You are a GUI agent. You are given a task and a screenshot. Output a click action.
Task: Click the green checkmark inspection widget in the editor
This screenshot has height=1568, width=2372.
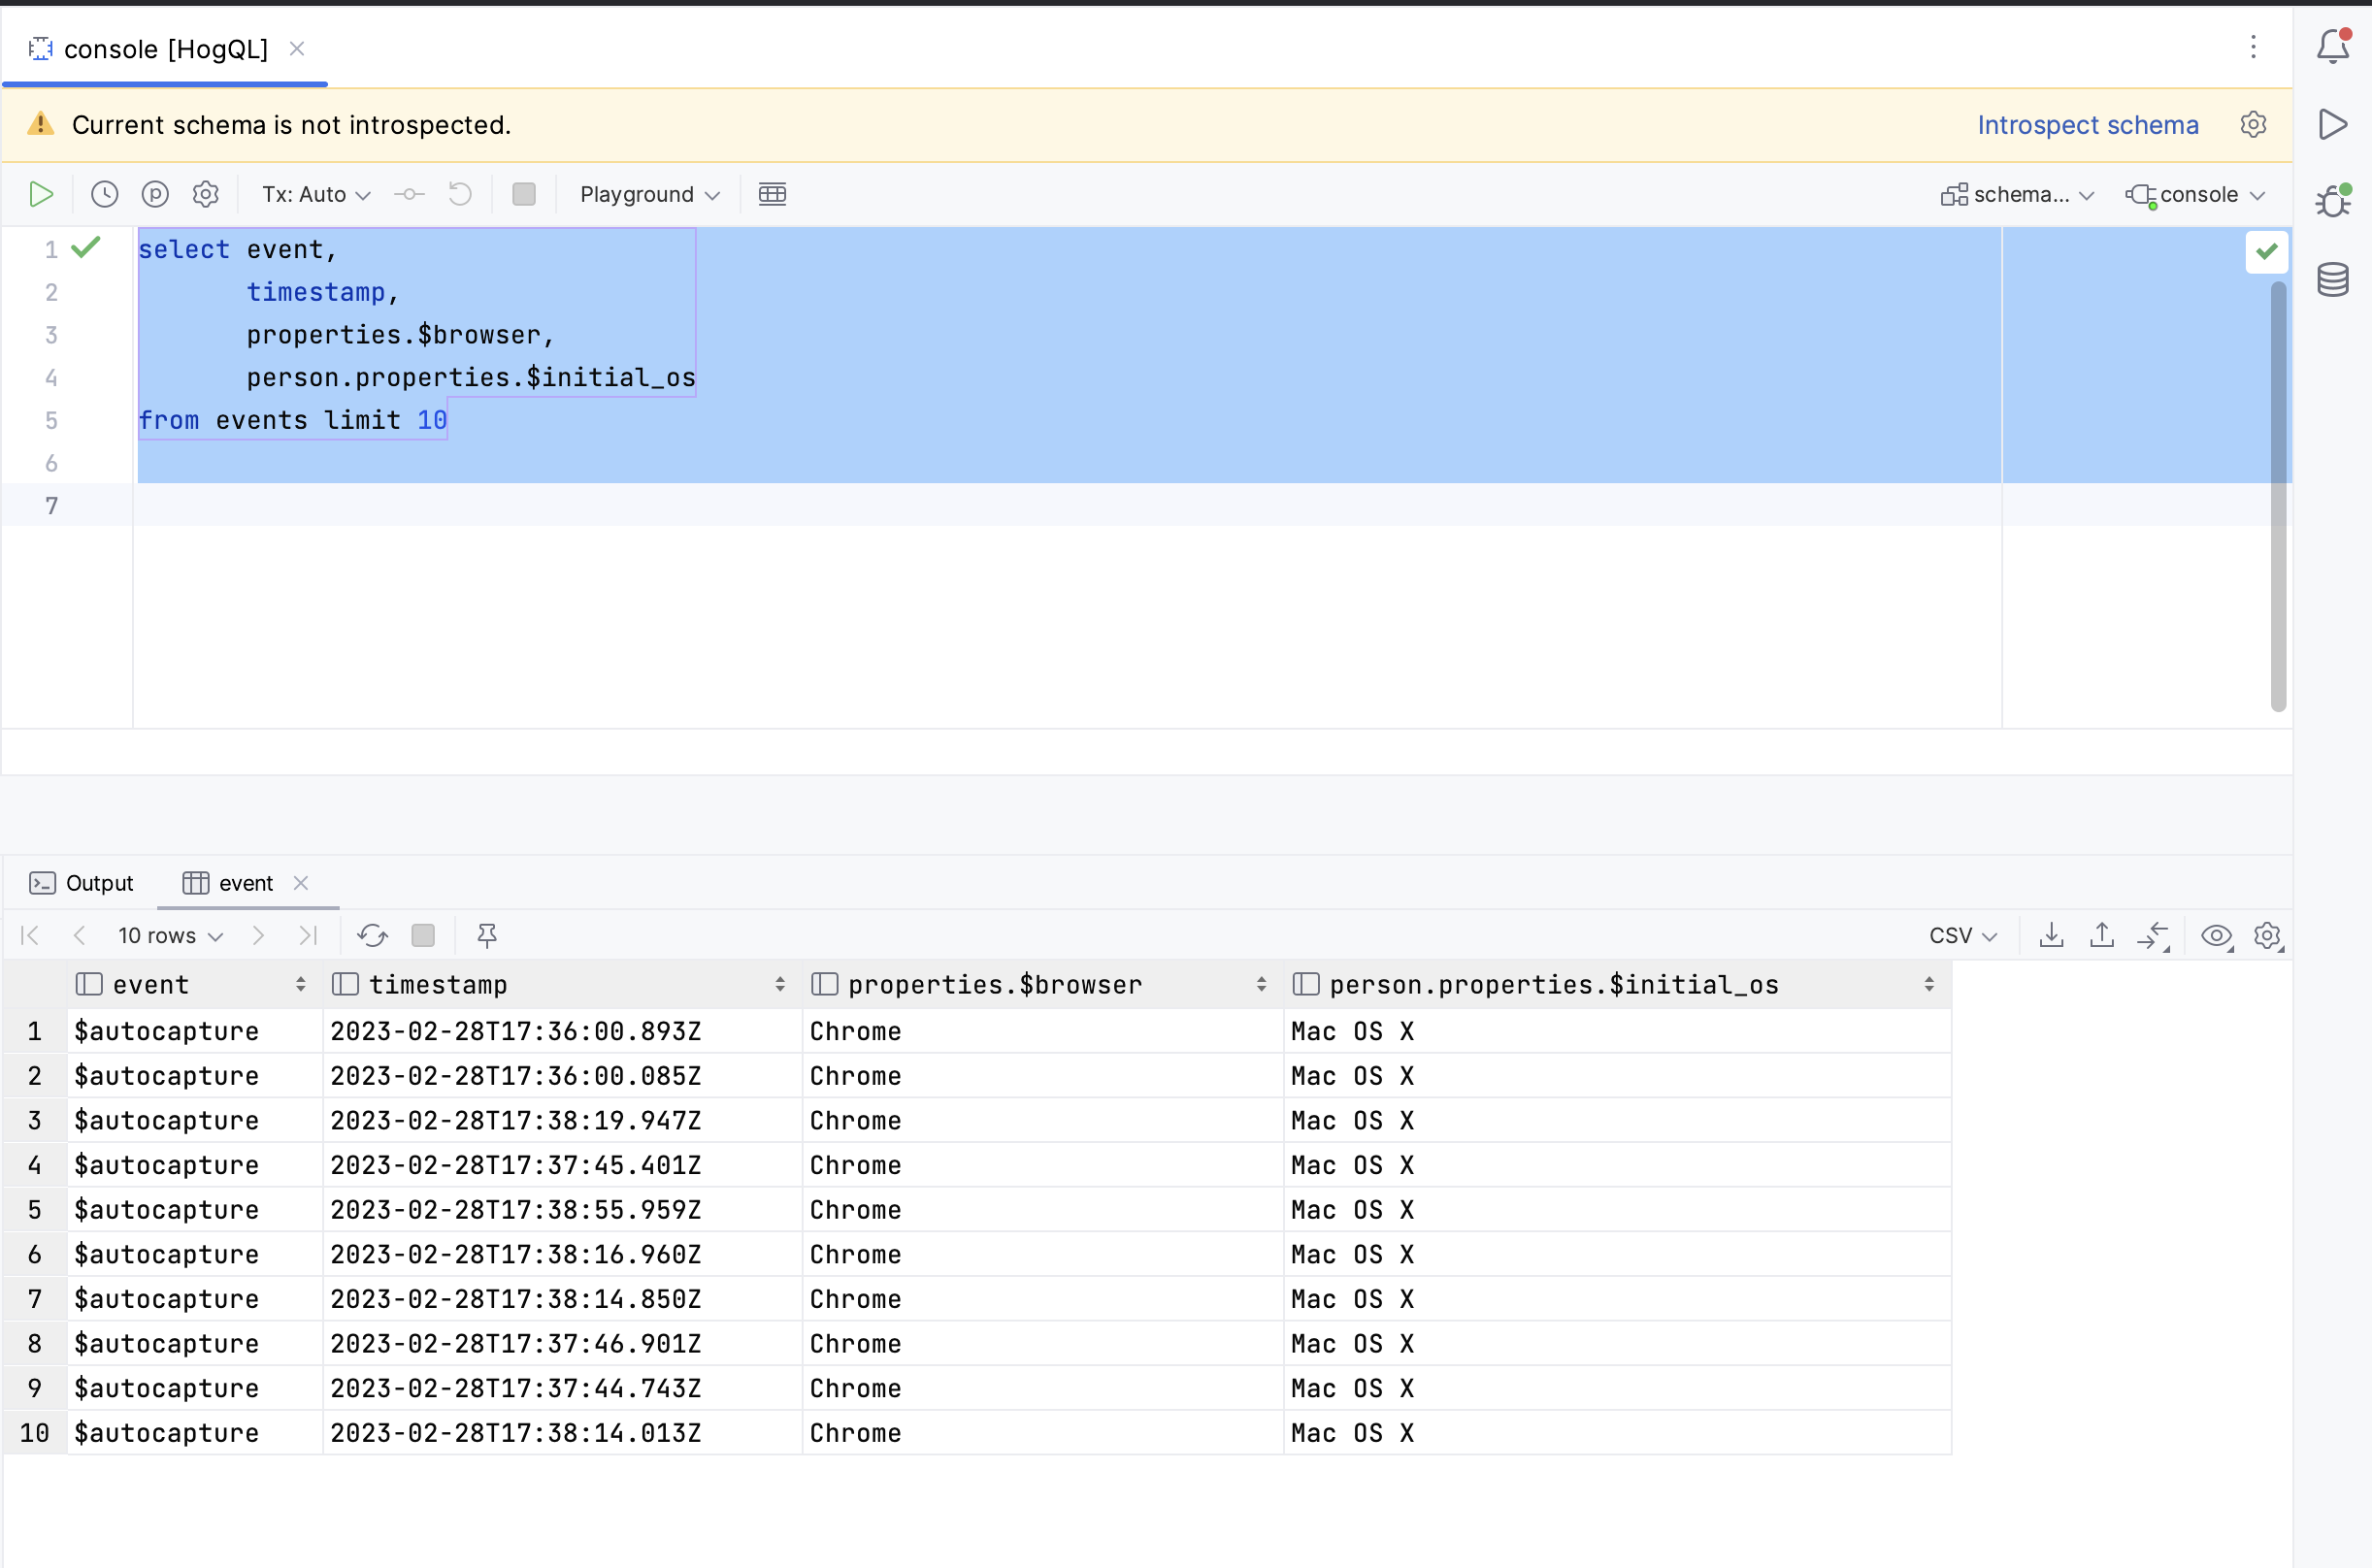(2266, 251)
